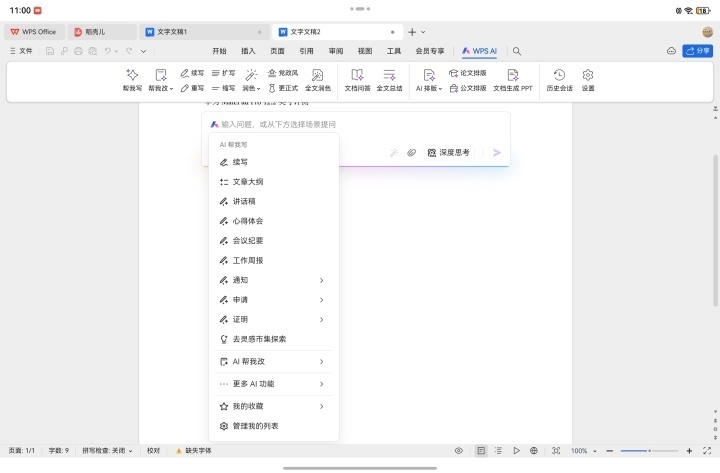Click the new tab plus button
The height and width of the screenshot is (473, 720).
[412, 32]
